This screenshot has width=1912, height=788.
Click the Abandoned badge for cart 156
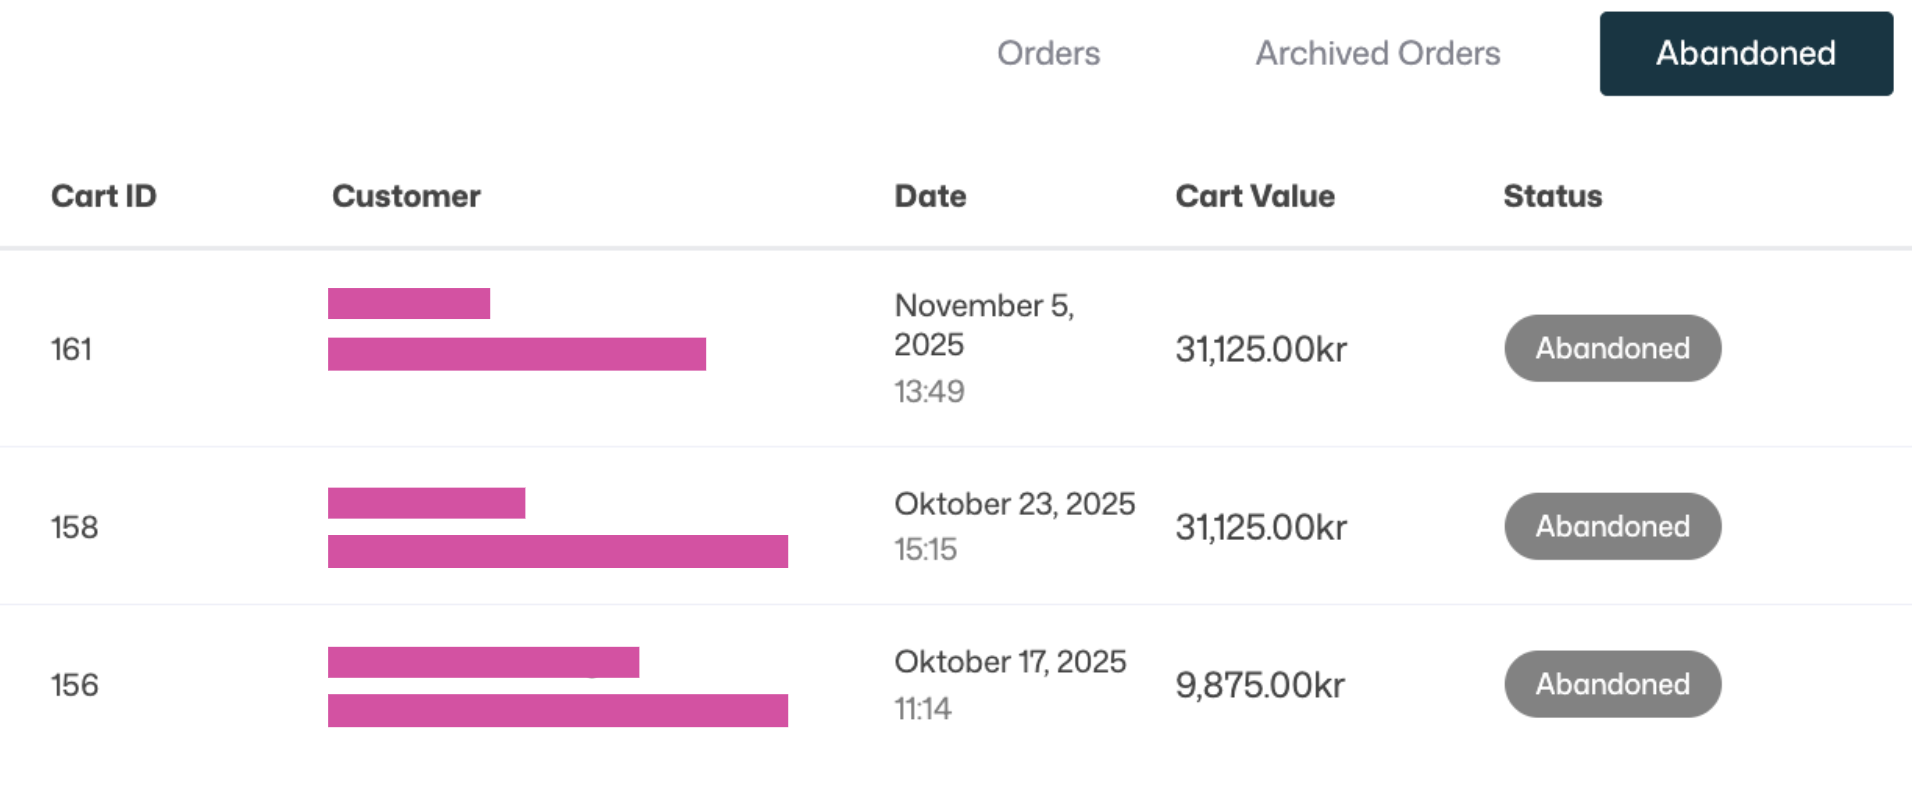click(x=1612, y=684)
